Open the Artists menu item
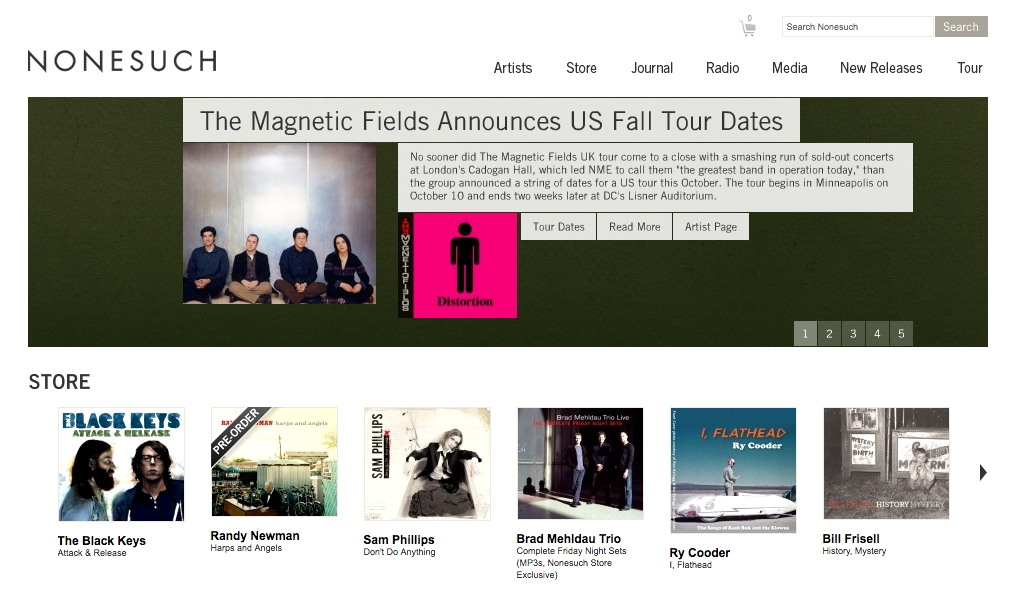This screenshot has width=1015, height=603. tap(512, 68)
